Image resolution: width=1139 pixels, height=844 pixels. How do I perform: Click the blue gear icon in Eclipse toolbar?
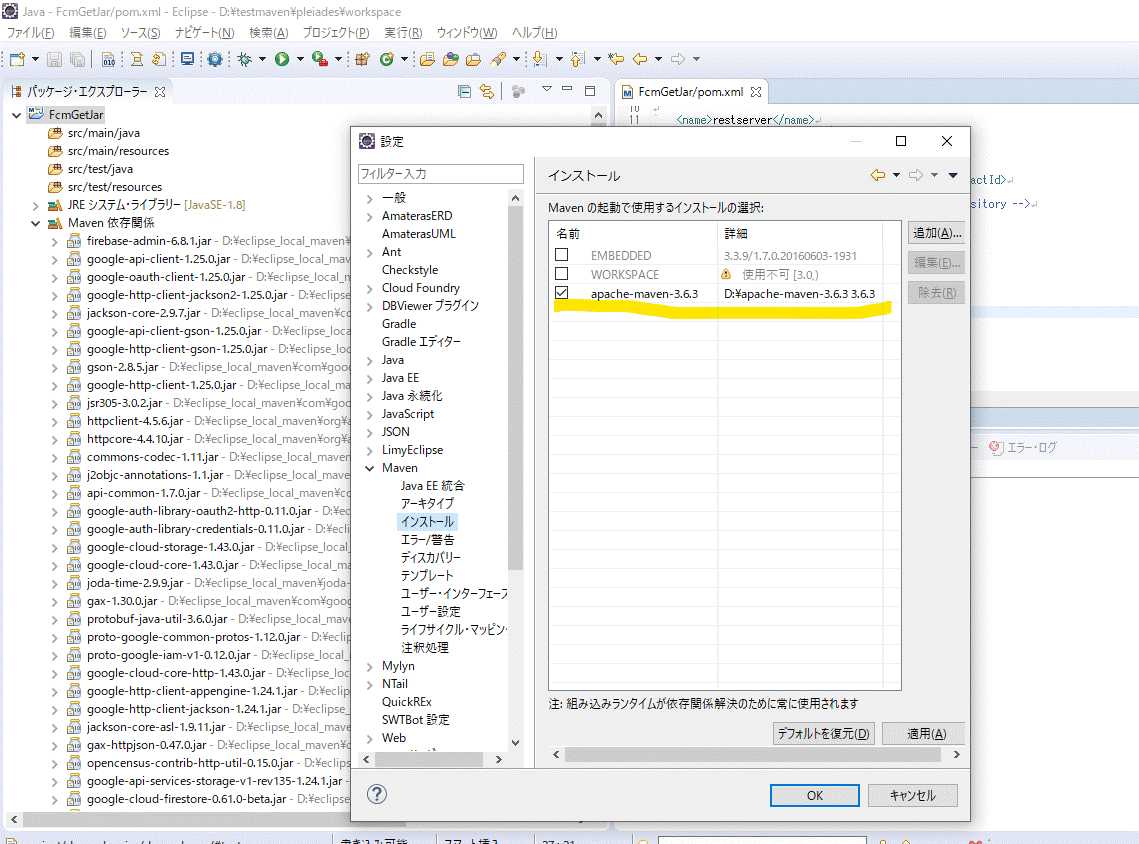coord(214,59)
